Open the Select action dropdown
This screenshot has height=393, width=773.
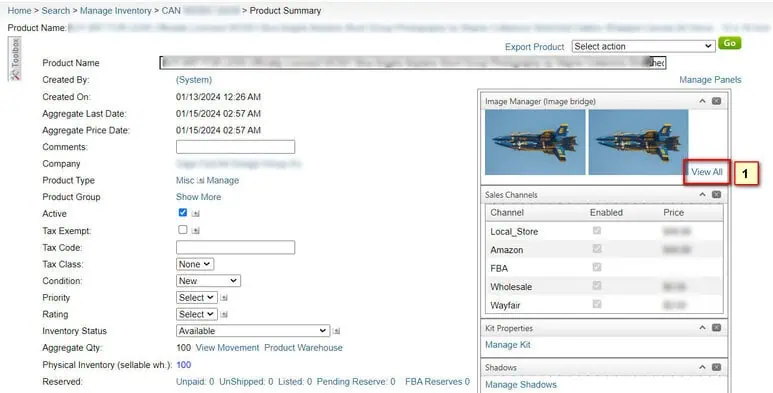tap(643, 46)
